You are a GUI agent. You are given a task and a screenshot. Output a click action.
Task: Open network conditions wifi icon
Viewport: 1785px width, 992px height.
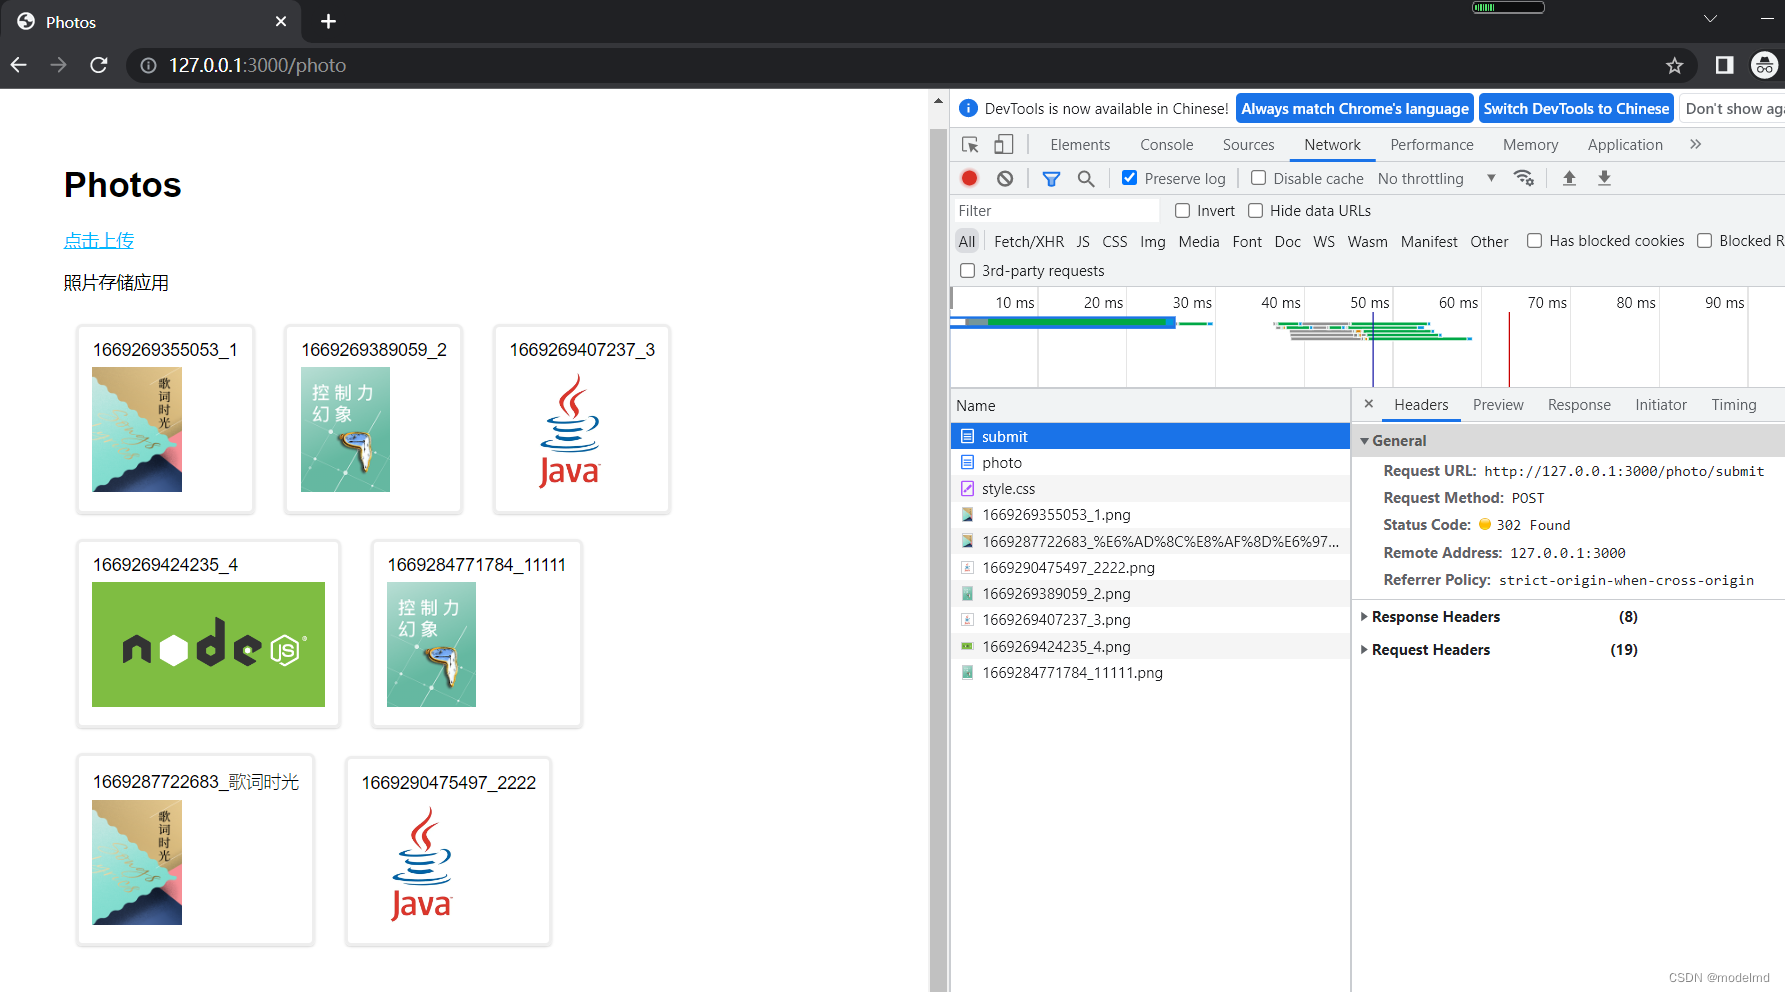coord(1524,178)
